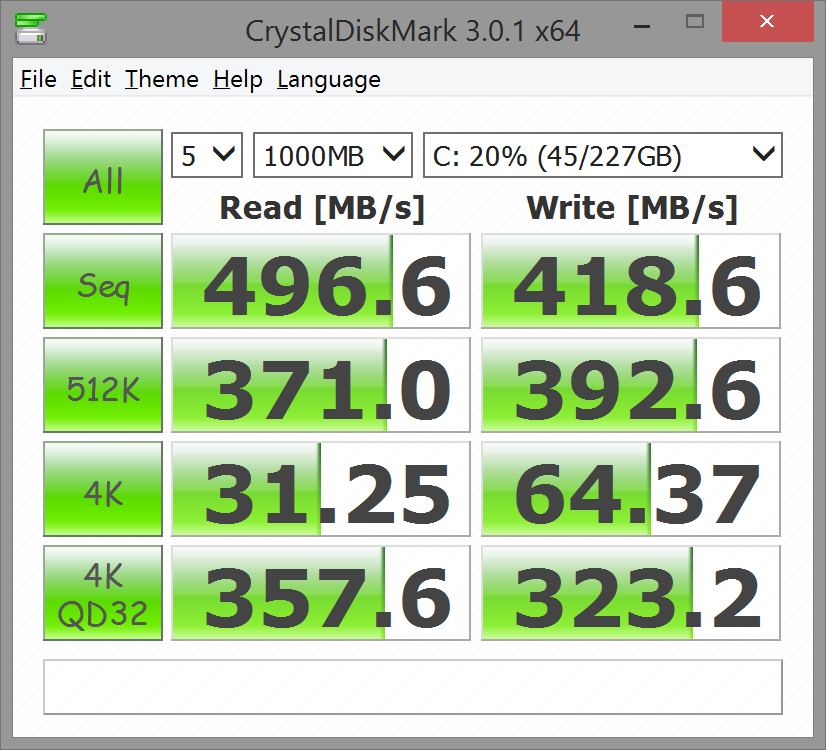Select the 512K read result 371.0
Image resolution: width=826 pixels, height=750 pixels.
[x=321, y=385]
